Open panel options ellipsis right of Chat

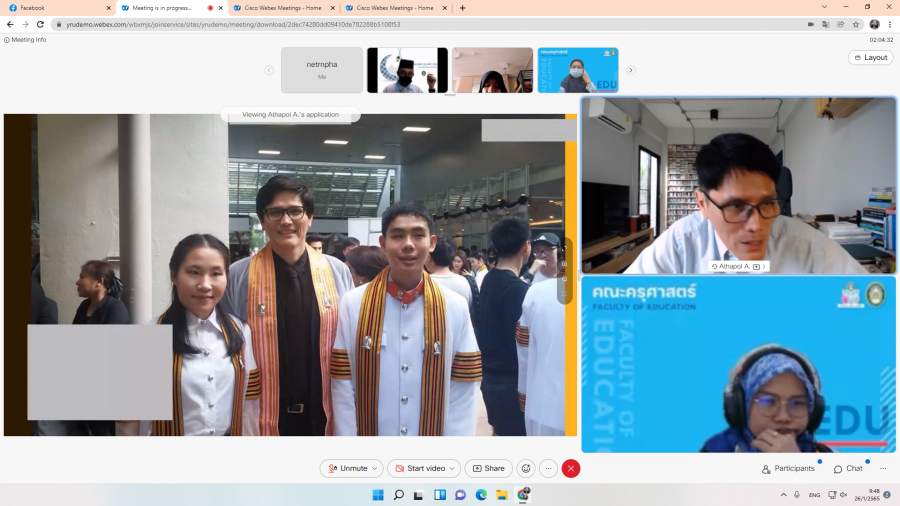coord(883,468)
